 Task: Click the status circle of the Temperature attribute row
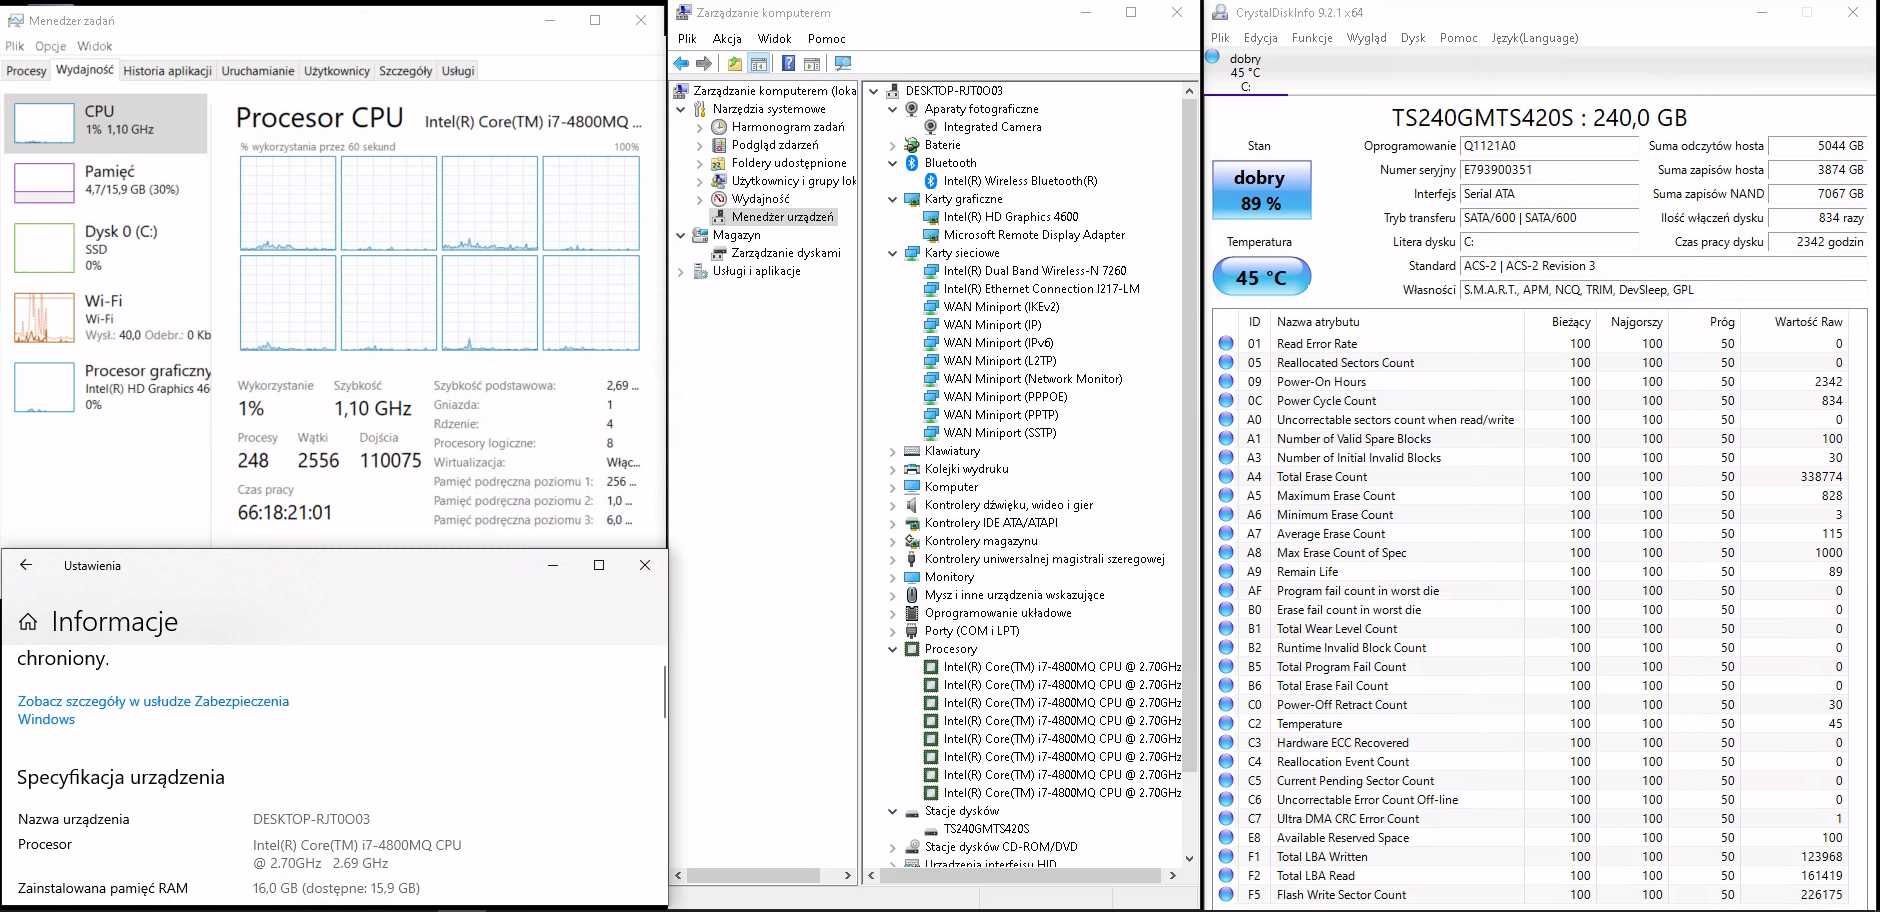(1226, 723)
